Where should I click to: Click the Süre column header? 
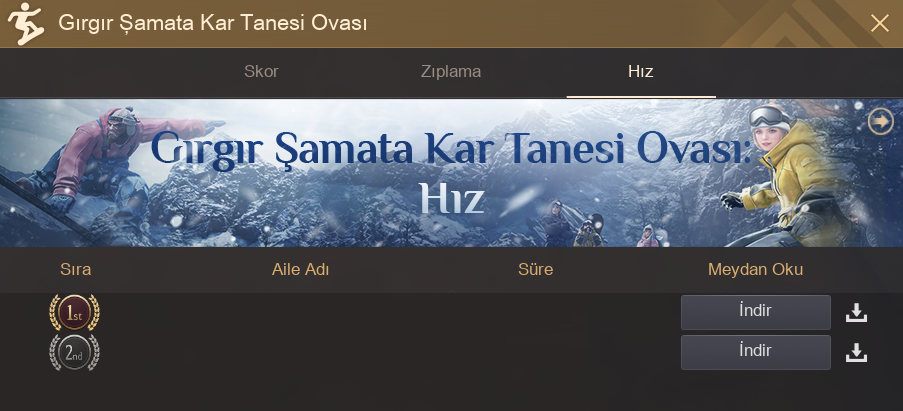536,269
